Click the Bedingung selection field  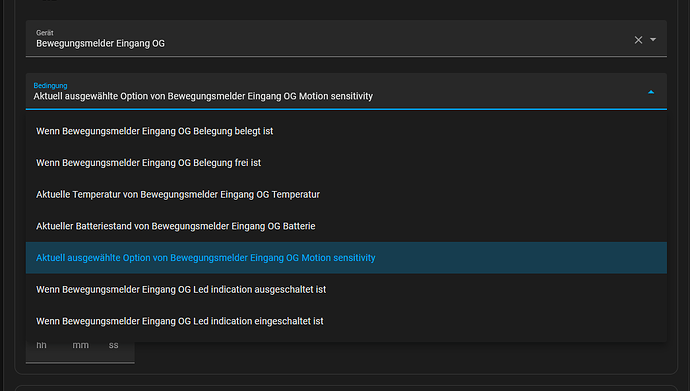point(346,91)
